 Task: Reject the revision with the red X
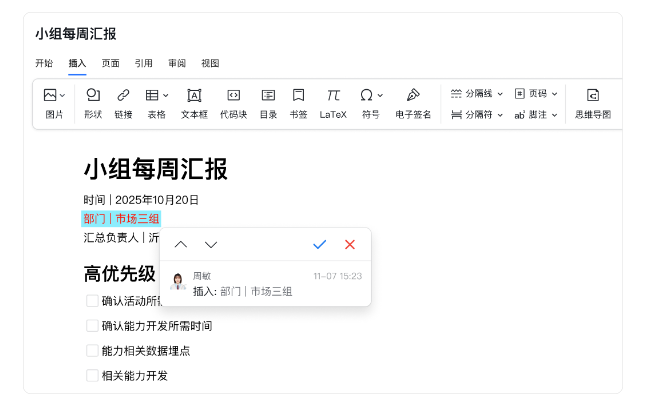(350, 244)
